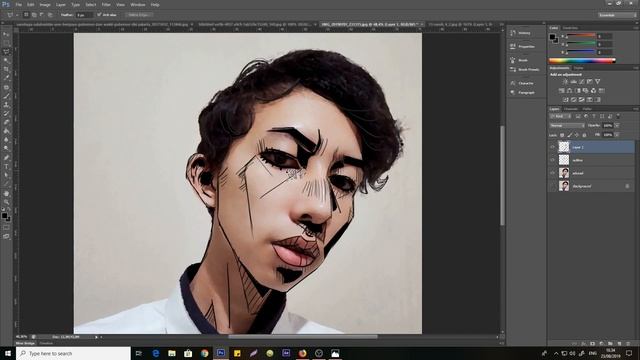
Task: Select 'Intersect with selection' mode
Action: tap(50, 15)
